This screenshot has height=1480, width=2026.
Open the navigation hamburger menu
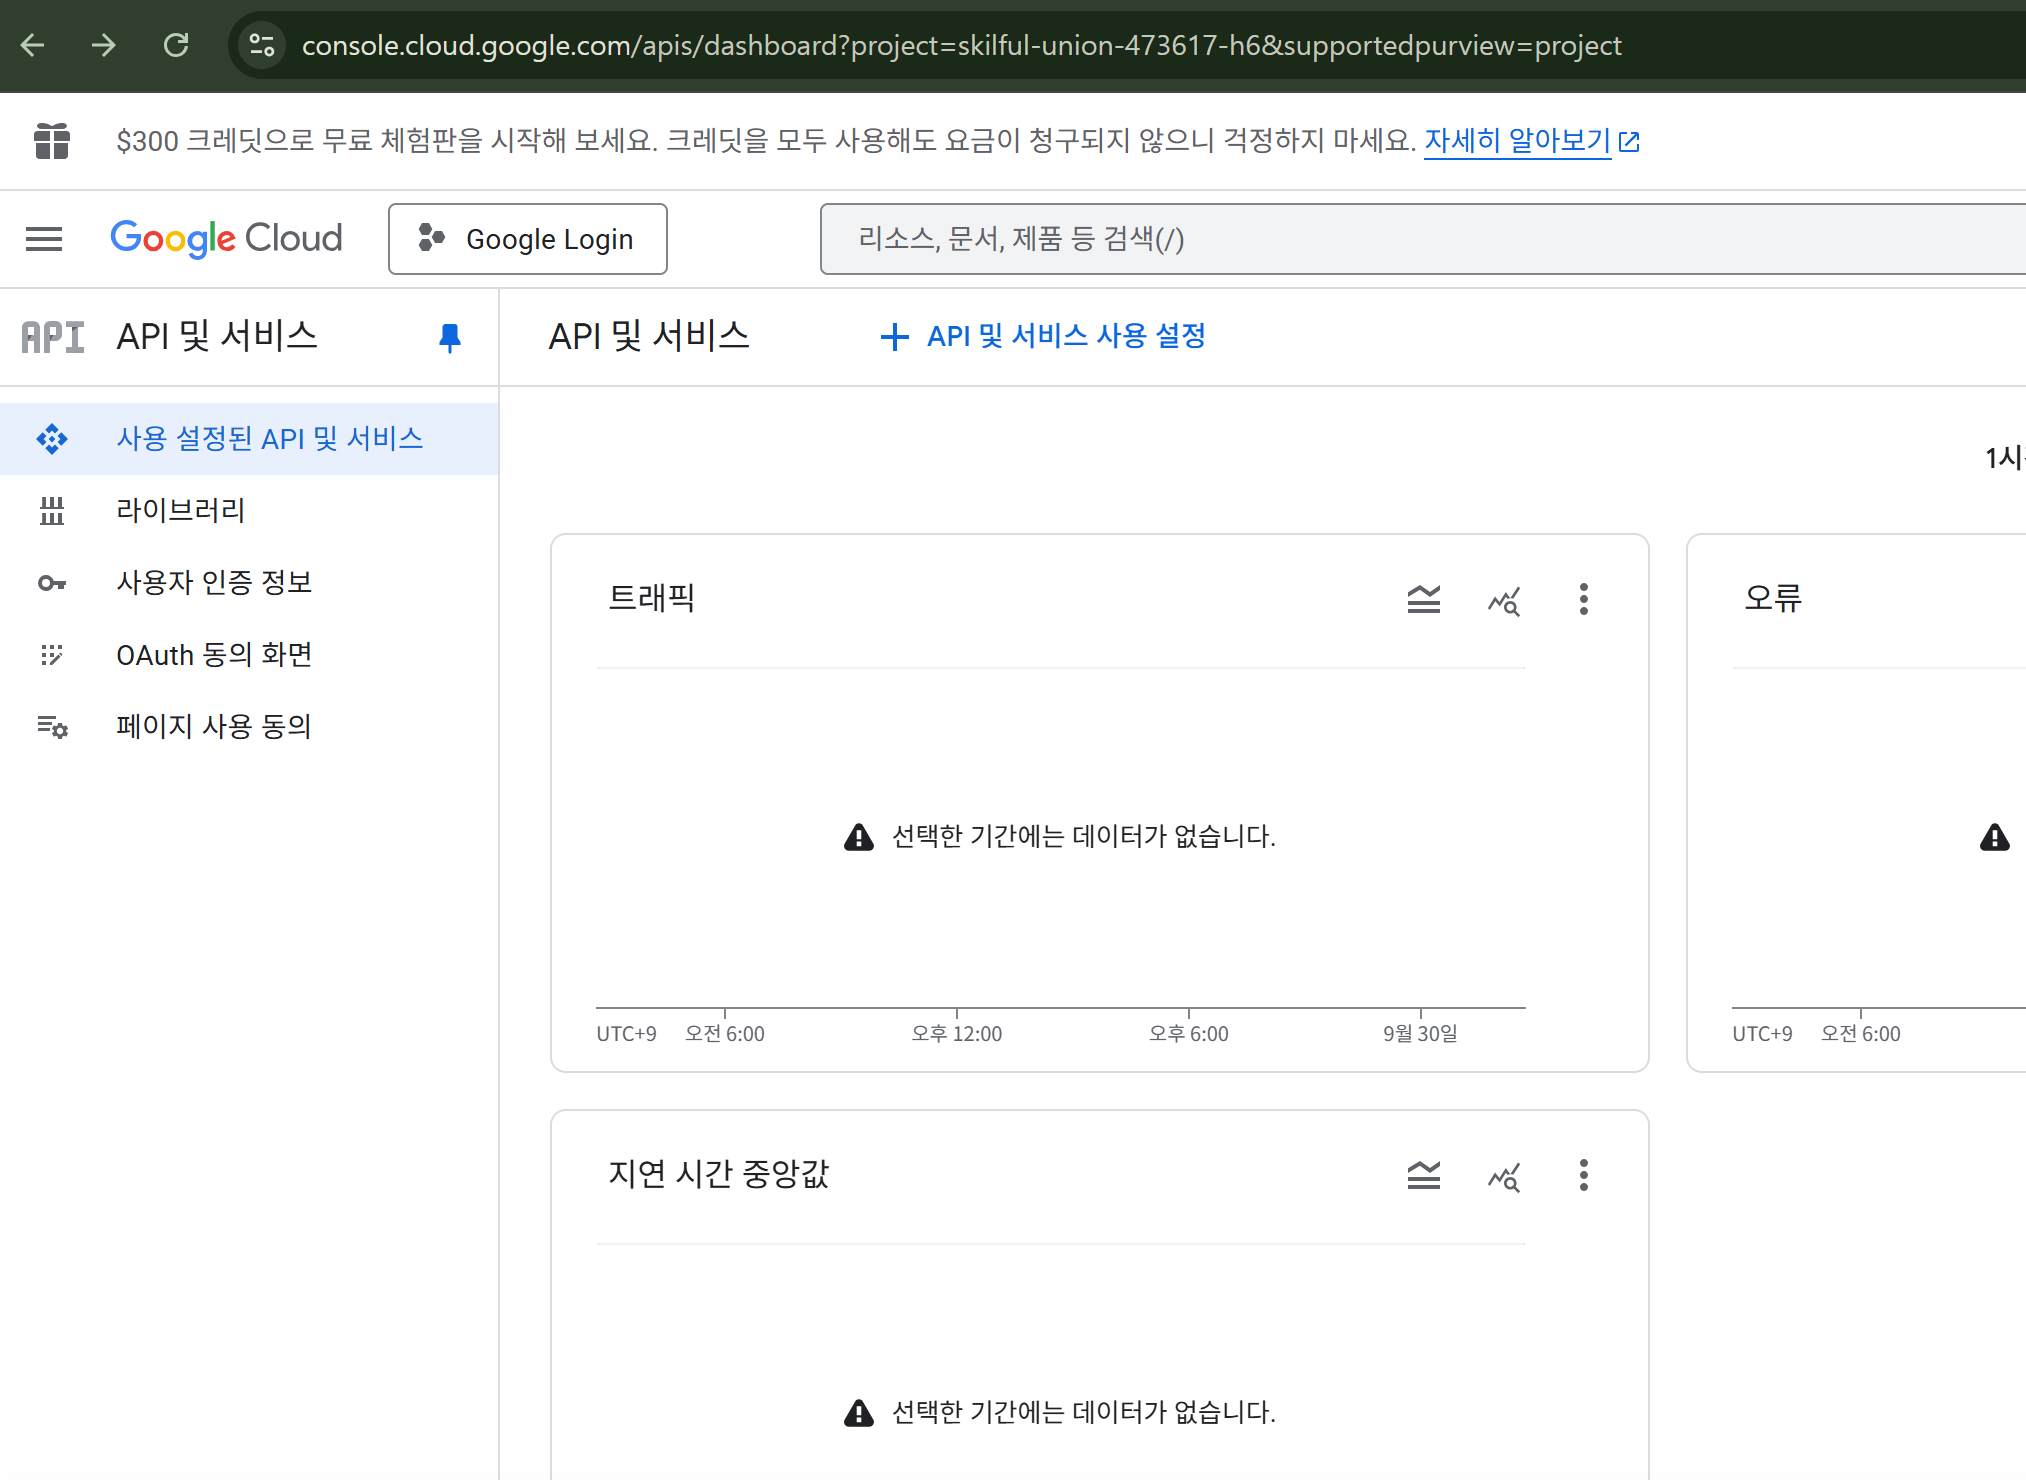44,238
